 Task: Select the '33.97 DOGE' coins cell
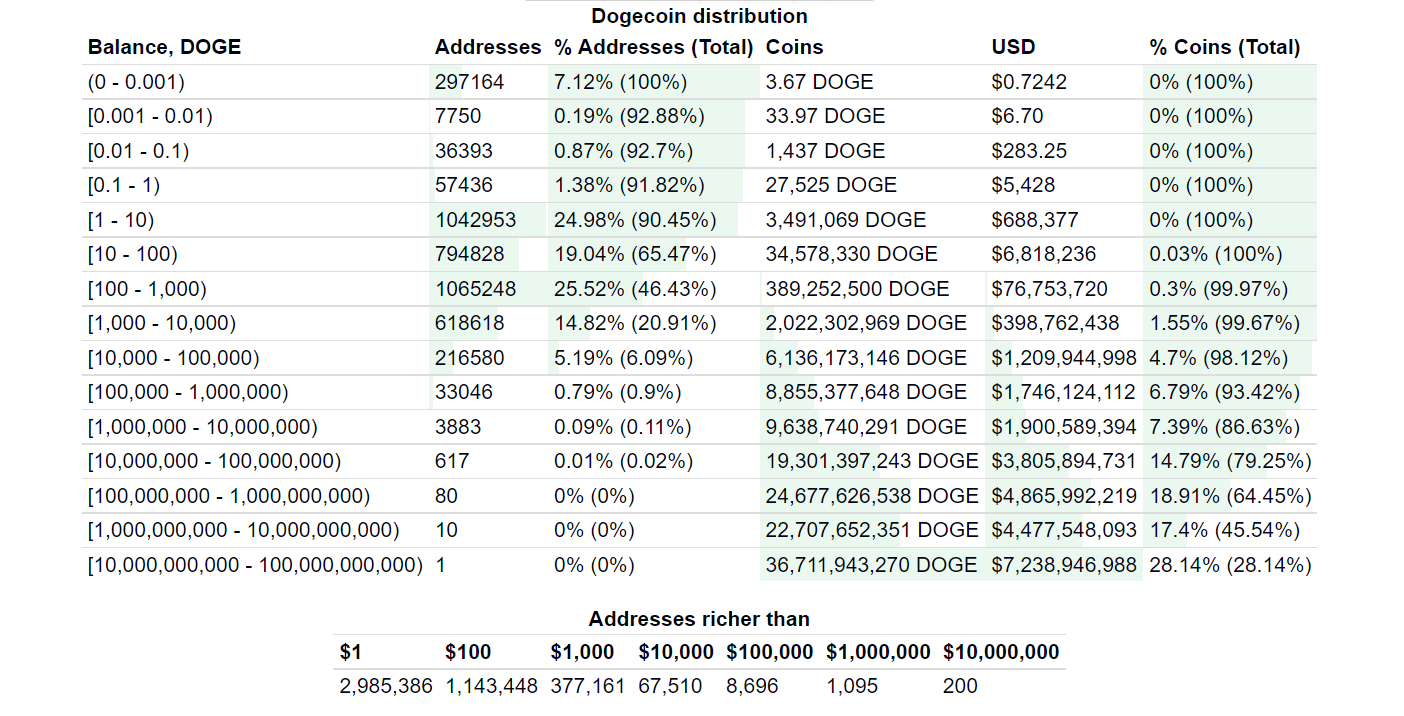click(x=826, y=116)
